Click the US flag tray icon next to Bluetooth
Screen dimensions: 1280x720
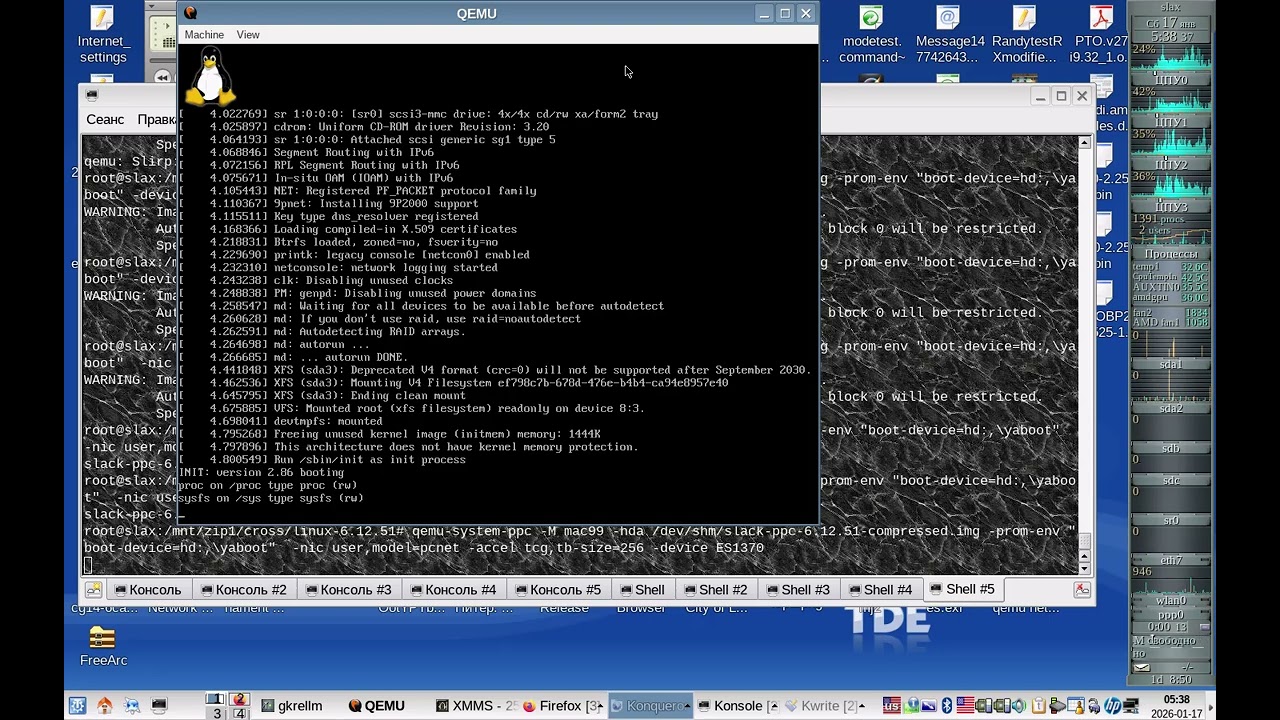click(x=966, y=706)
